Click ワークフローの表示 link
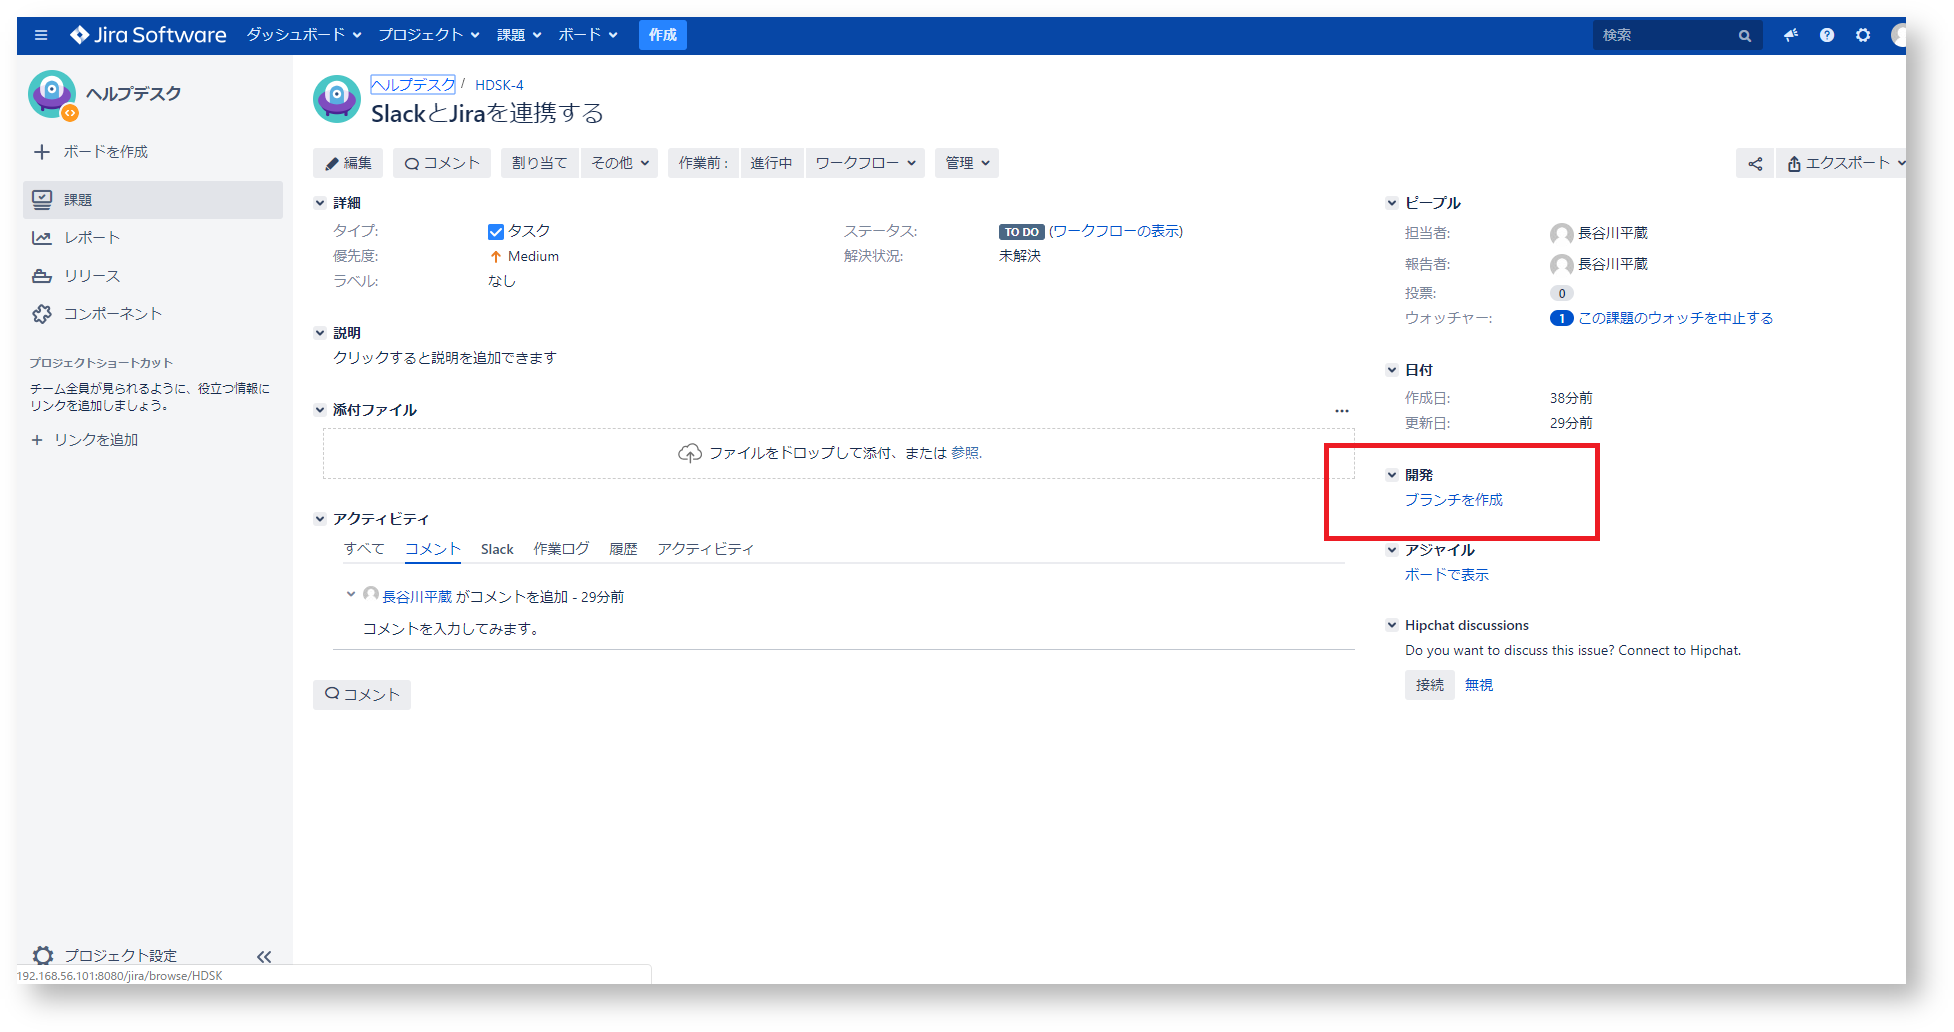The width and height of the screenshot is (1954, 1032). (1115, 232)
